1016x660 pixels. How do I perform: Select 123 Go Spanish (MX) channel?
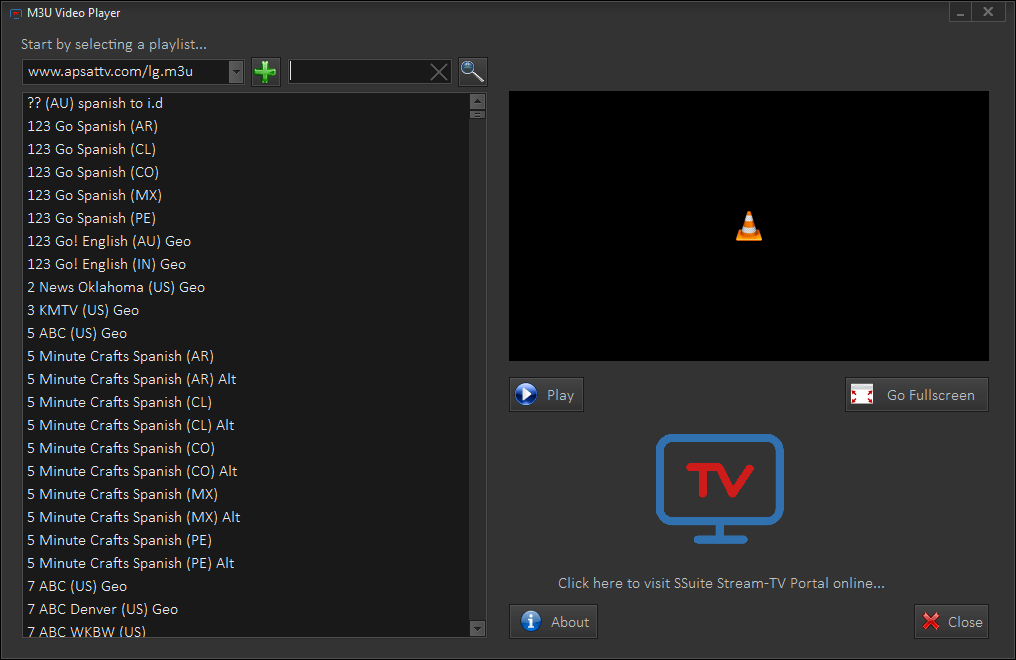(94, 195)
